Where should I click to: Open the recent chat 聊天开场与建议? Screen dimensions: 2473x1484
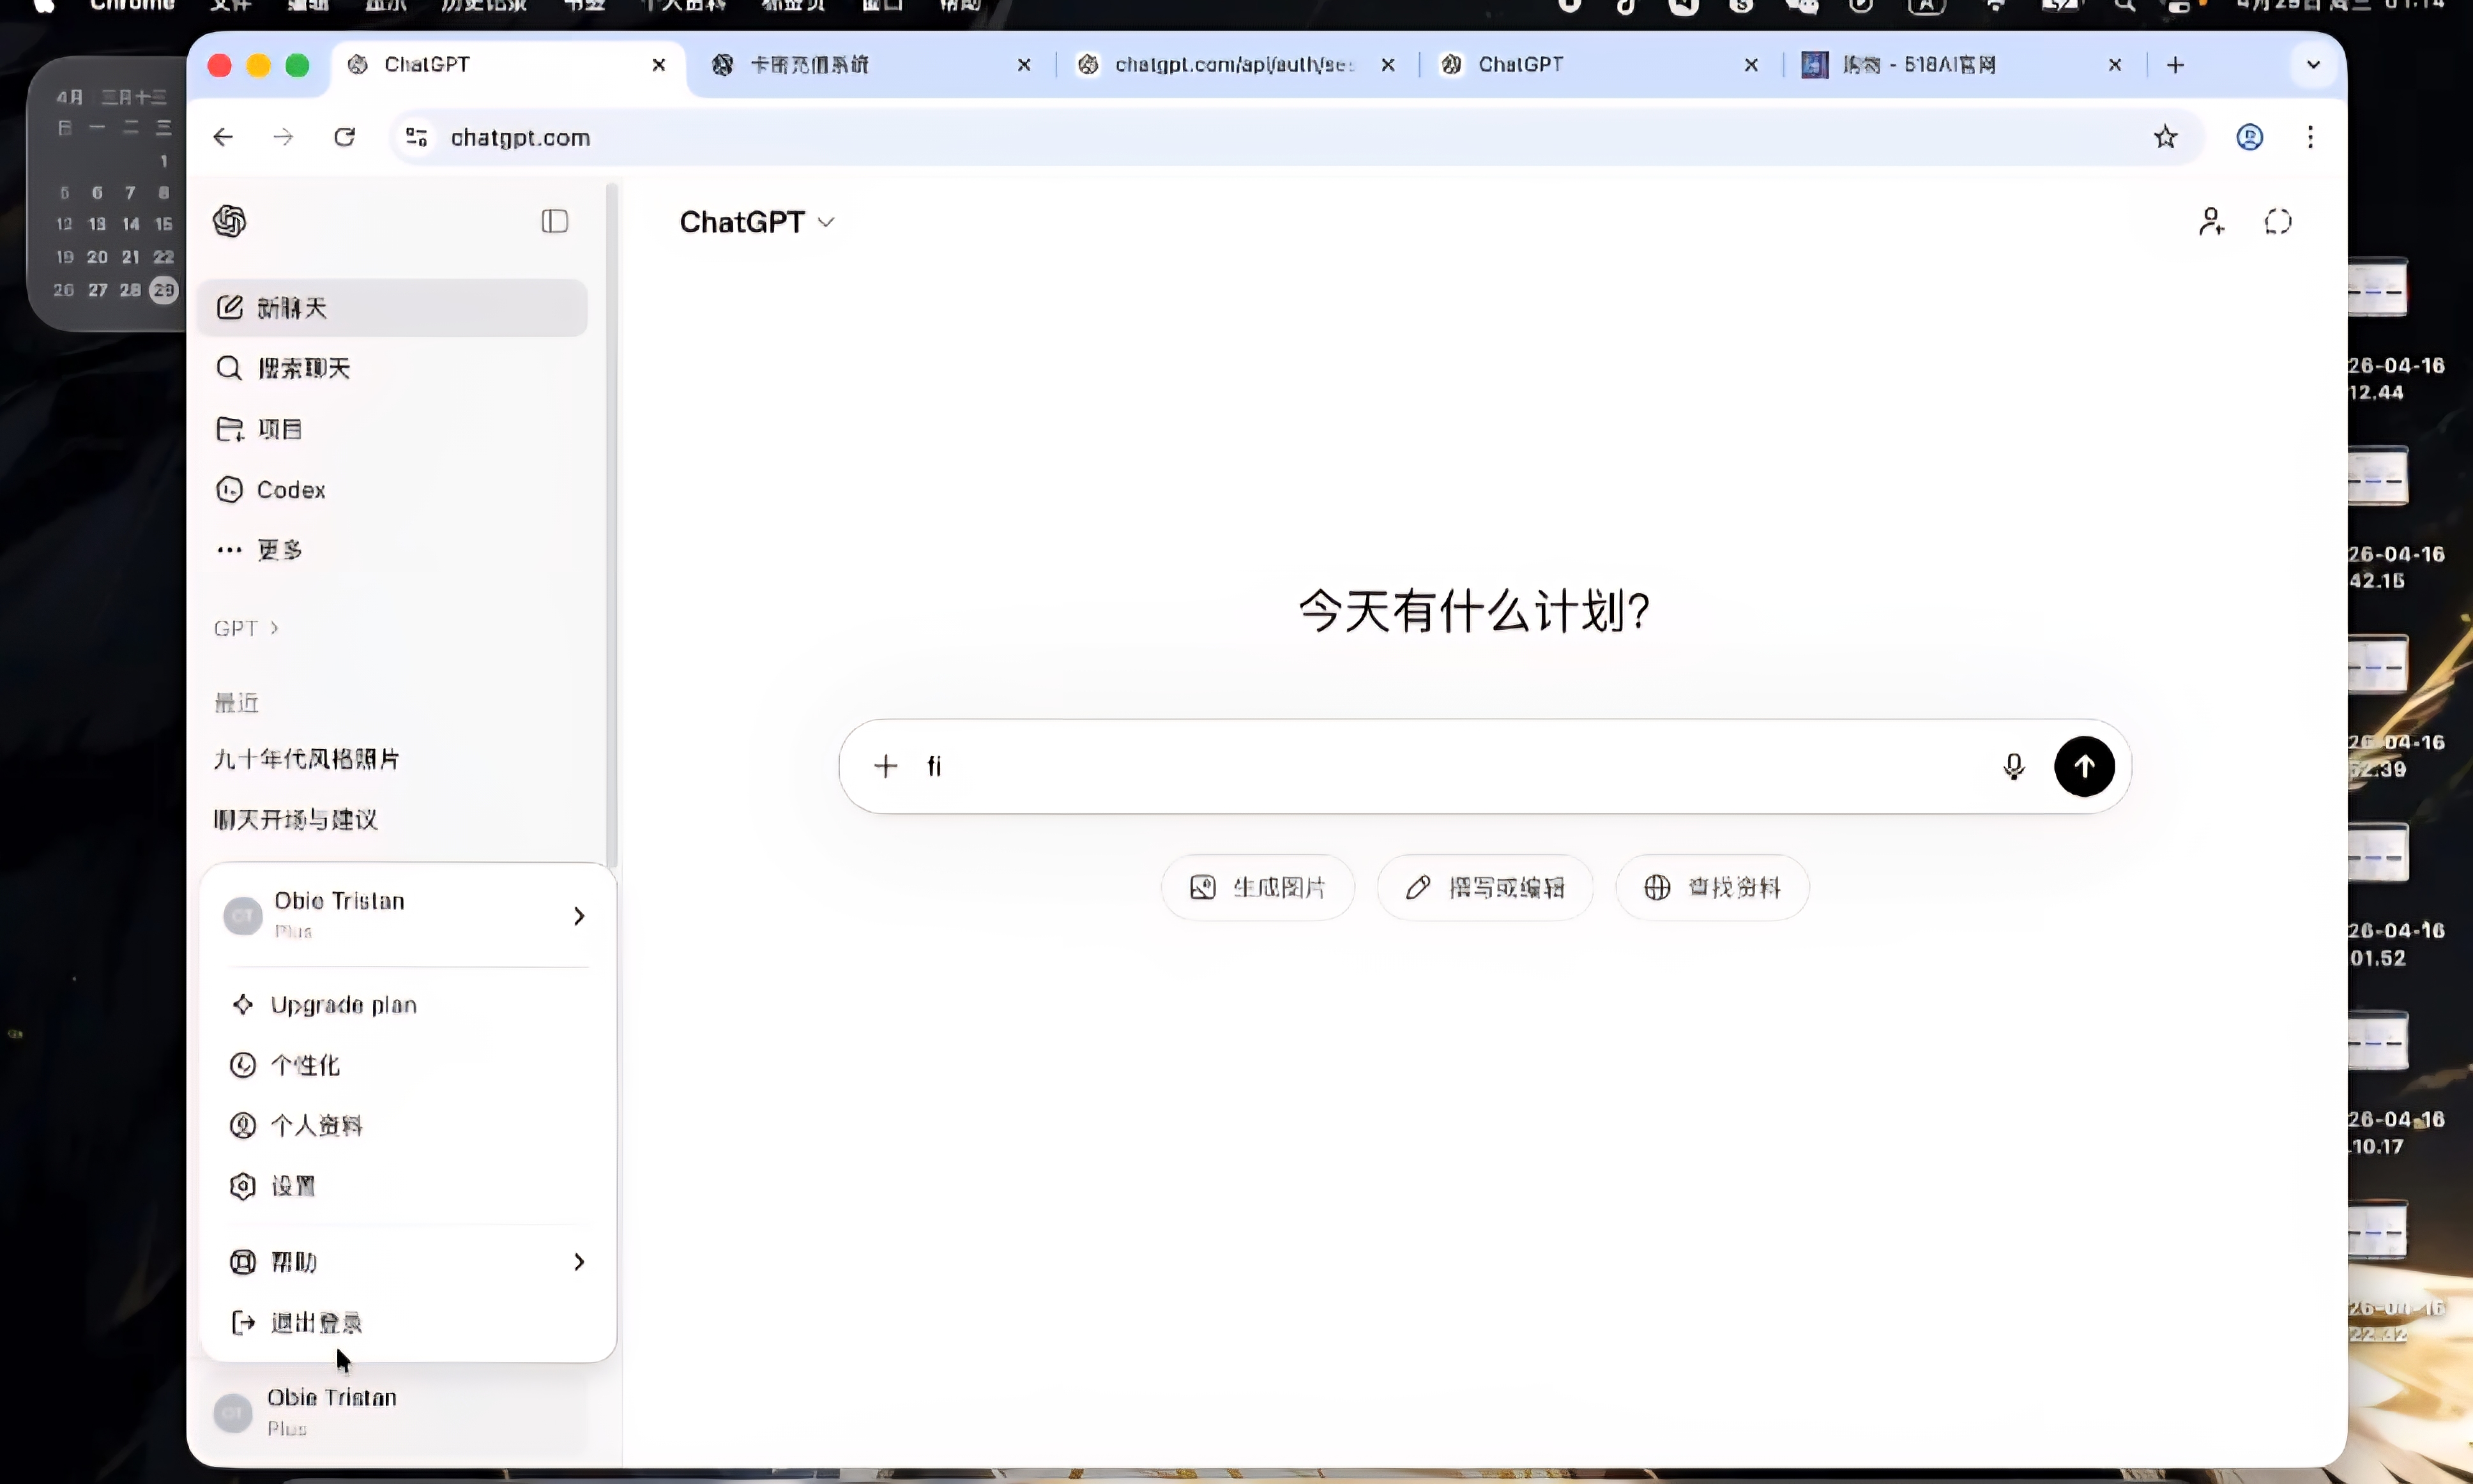pyautogui.click(x=295, y=820)
